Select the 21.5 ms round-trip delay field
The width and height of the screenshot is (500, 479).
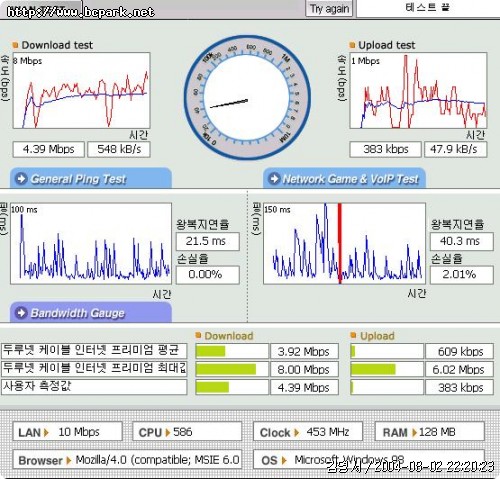[208, 241]
